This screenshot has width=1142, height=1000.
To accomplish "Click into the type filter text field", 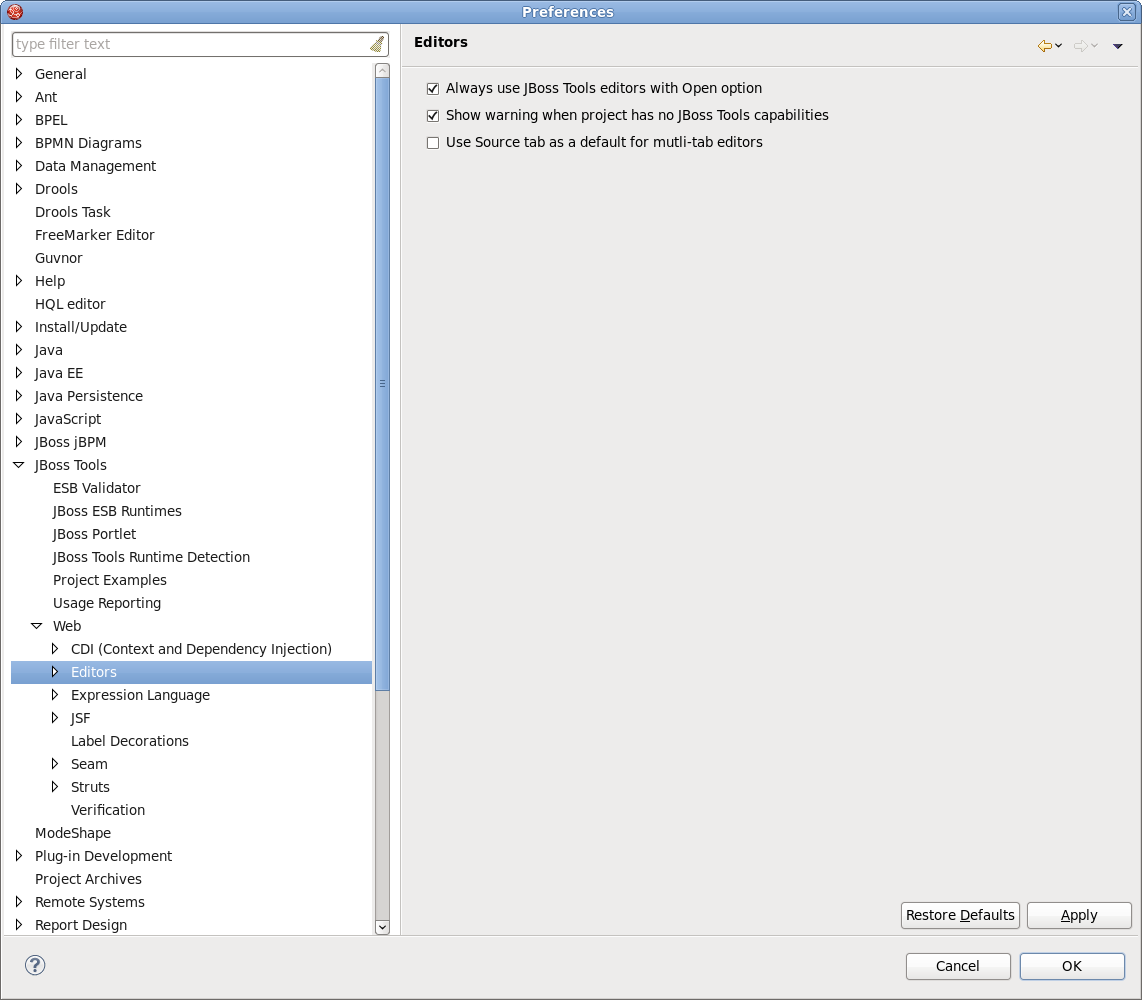I will click(190, 44).
